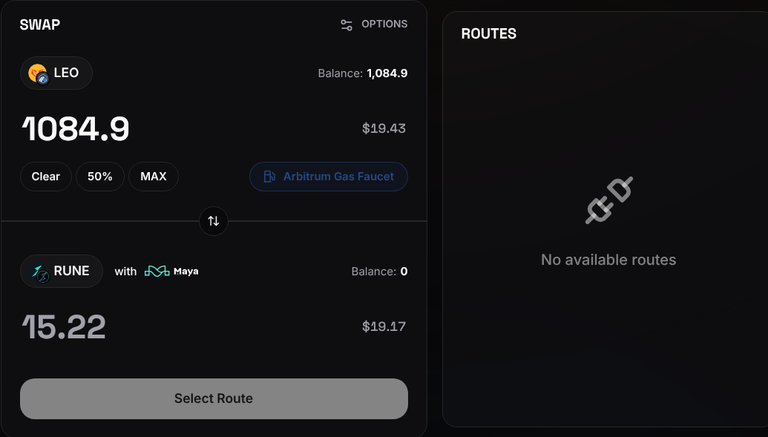Clear the swap amount

(46, 176)
